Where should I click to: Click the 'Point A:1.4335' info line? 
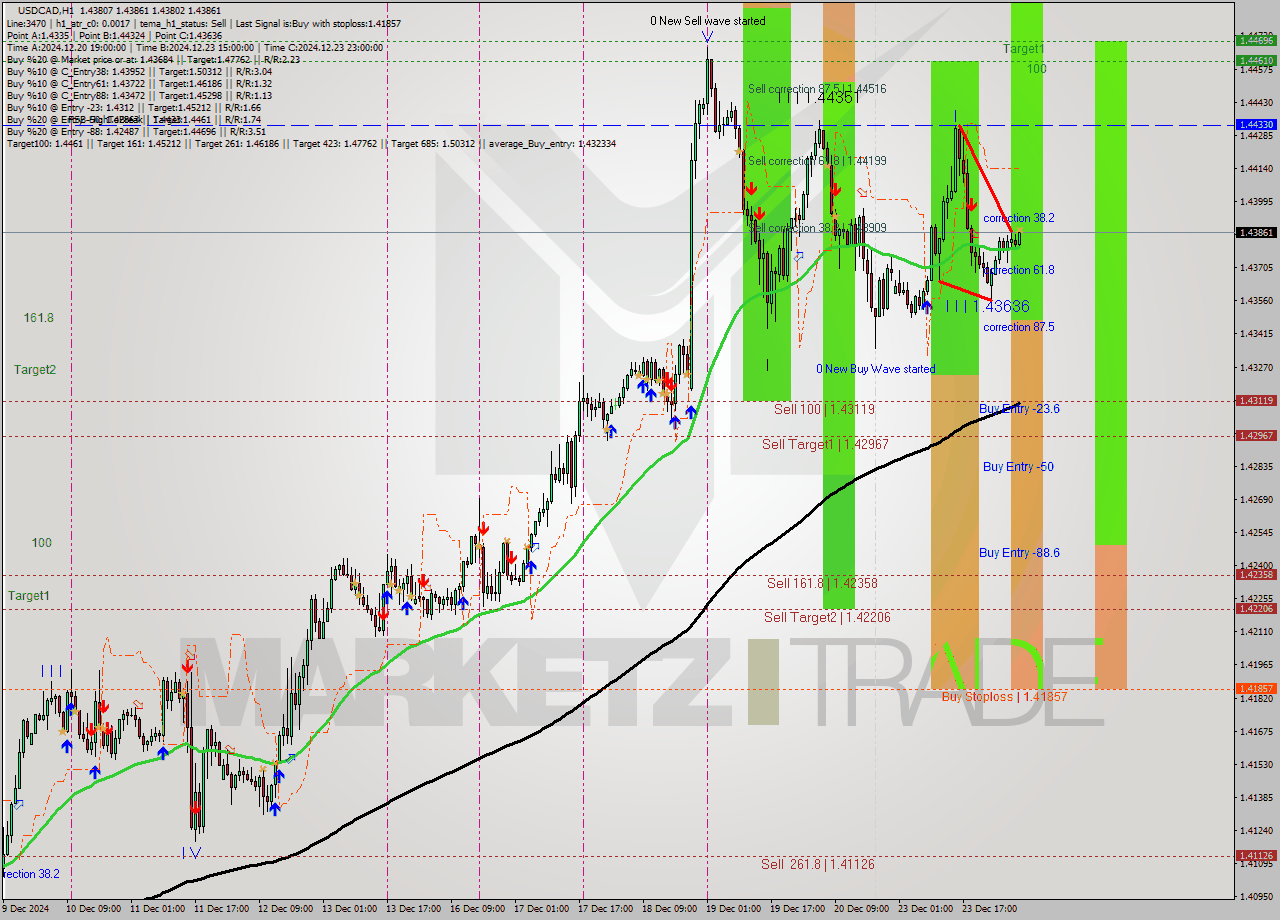click(38, 35)
